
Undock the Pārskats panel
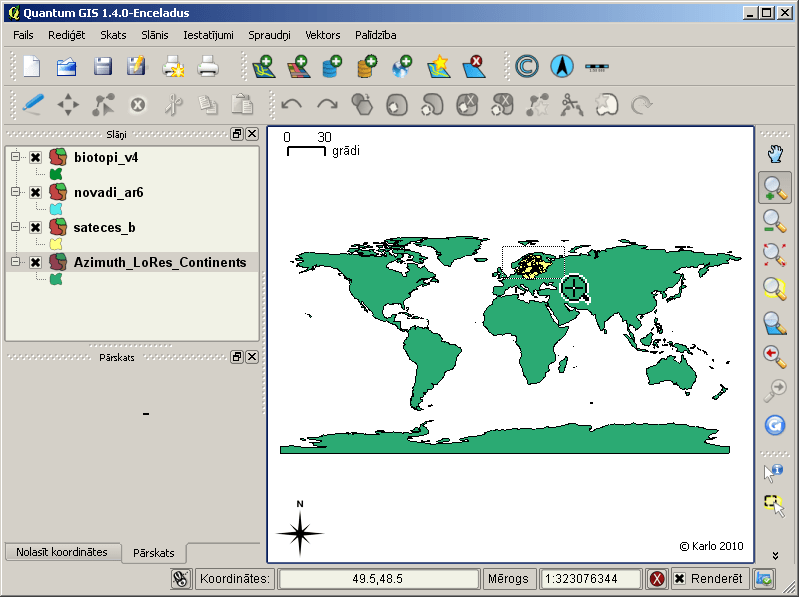point(237,357)
